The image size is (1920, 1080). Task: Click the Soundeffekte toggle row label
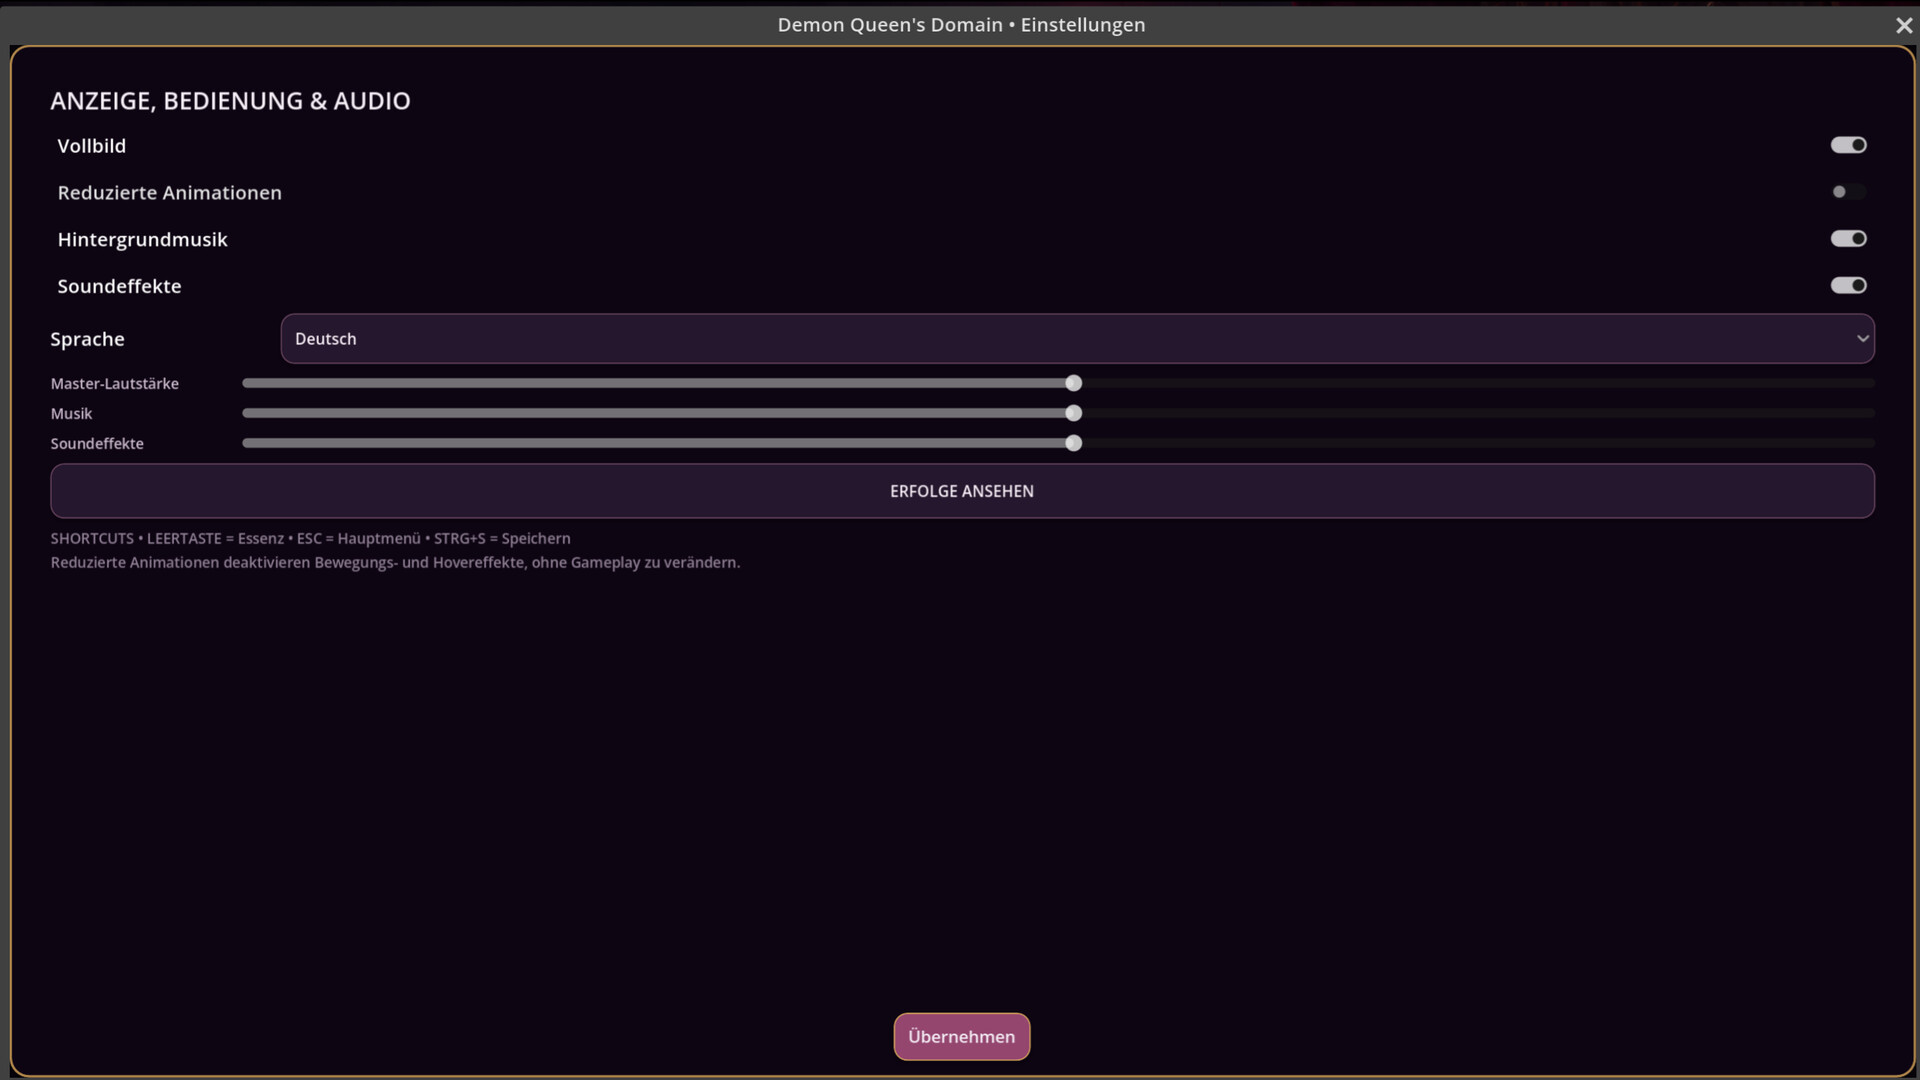click(120, 287)
